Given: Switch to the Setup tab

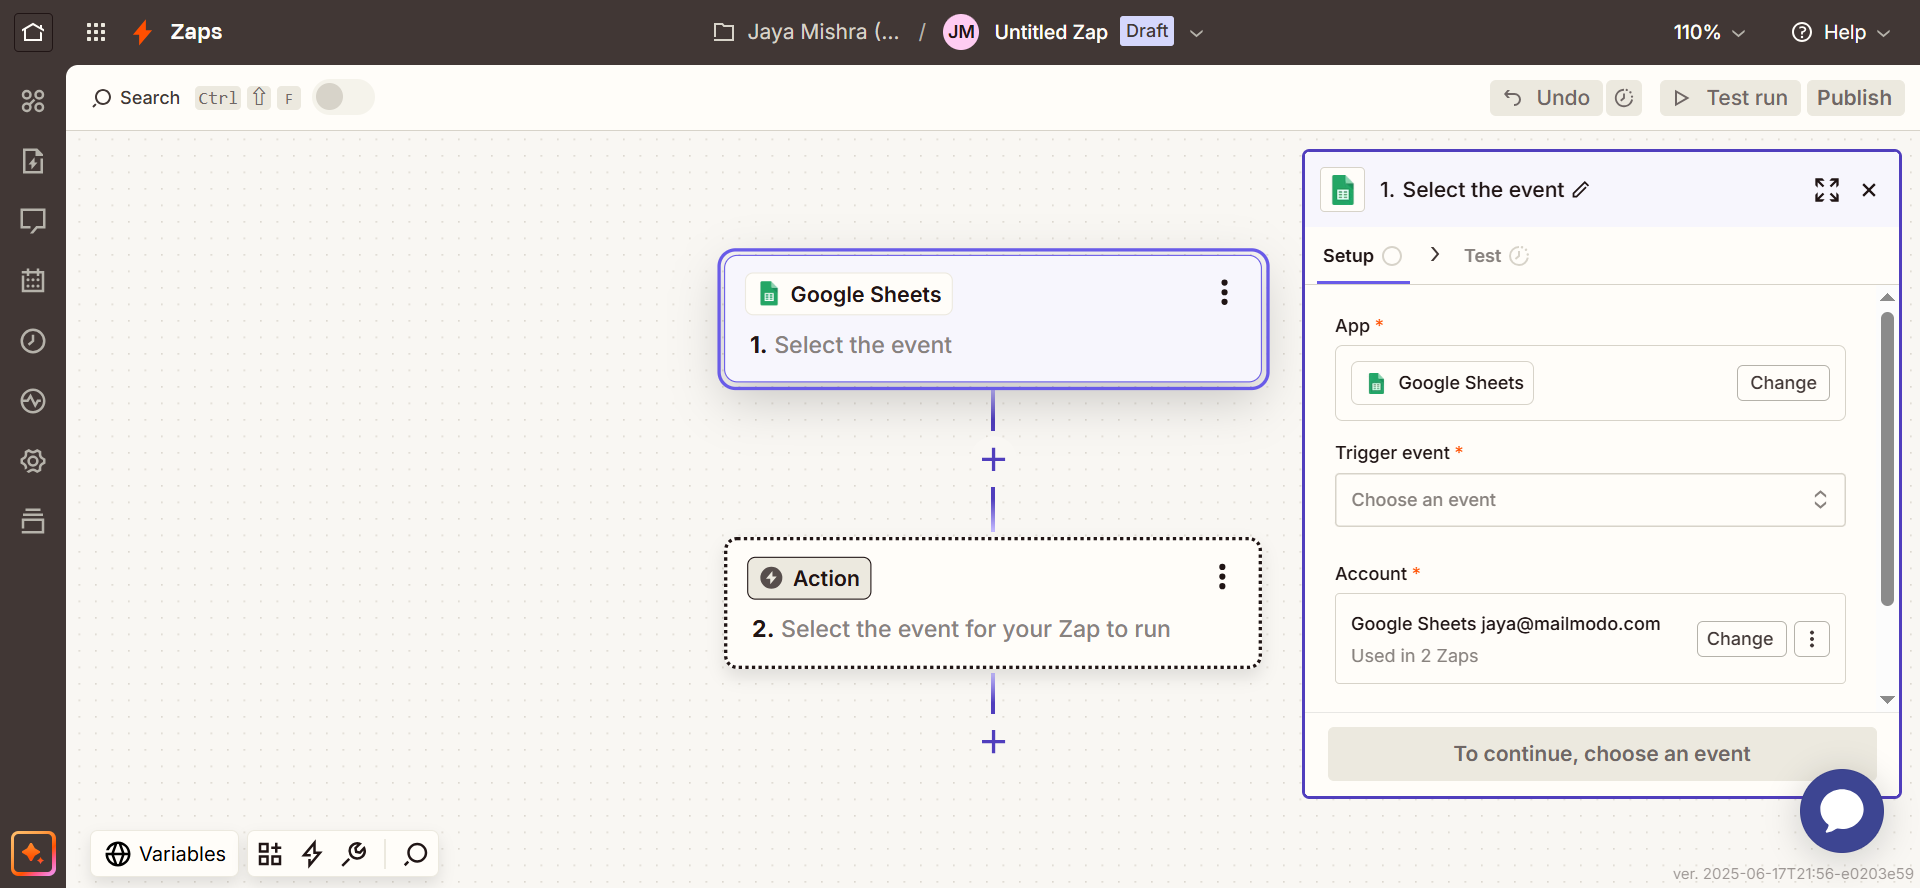Looking at the screenshot, I should pyautogui.click(x=1362, y=256).
